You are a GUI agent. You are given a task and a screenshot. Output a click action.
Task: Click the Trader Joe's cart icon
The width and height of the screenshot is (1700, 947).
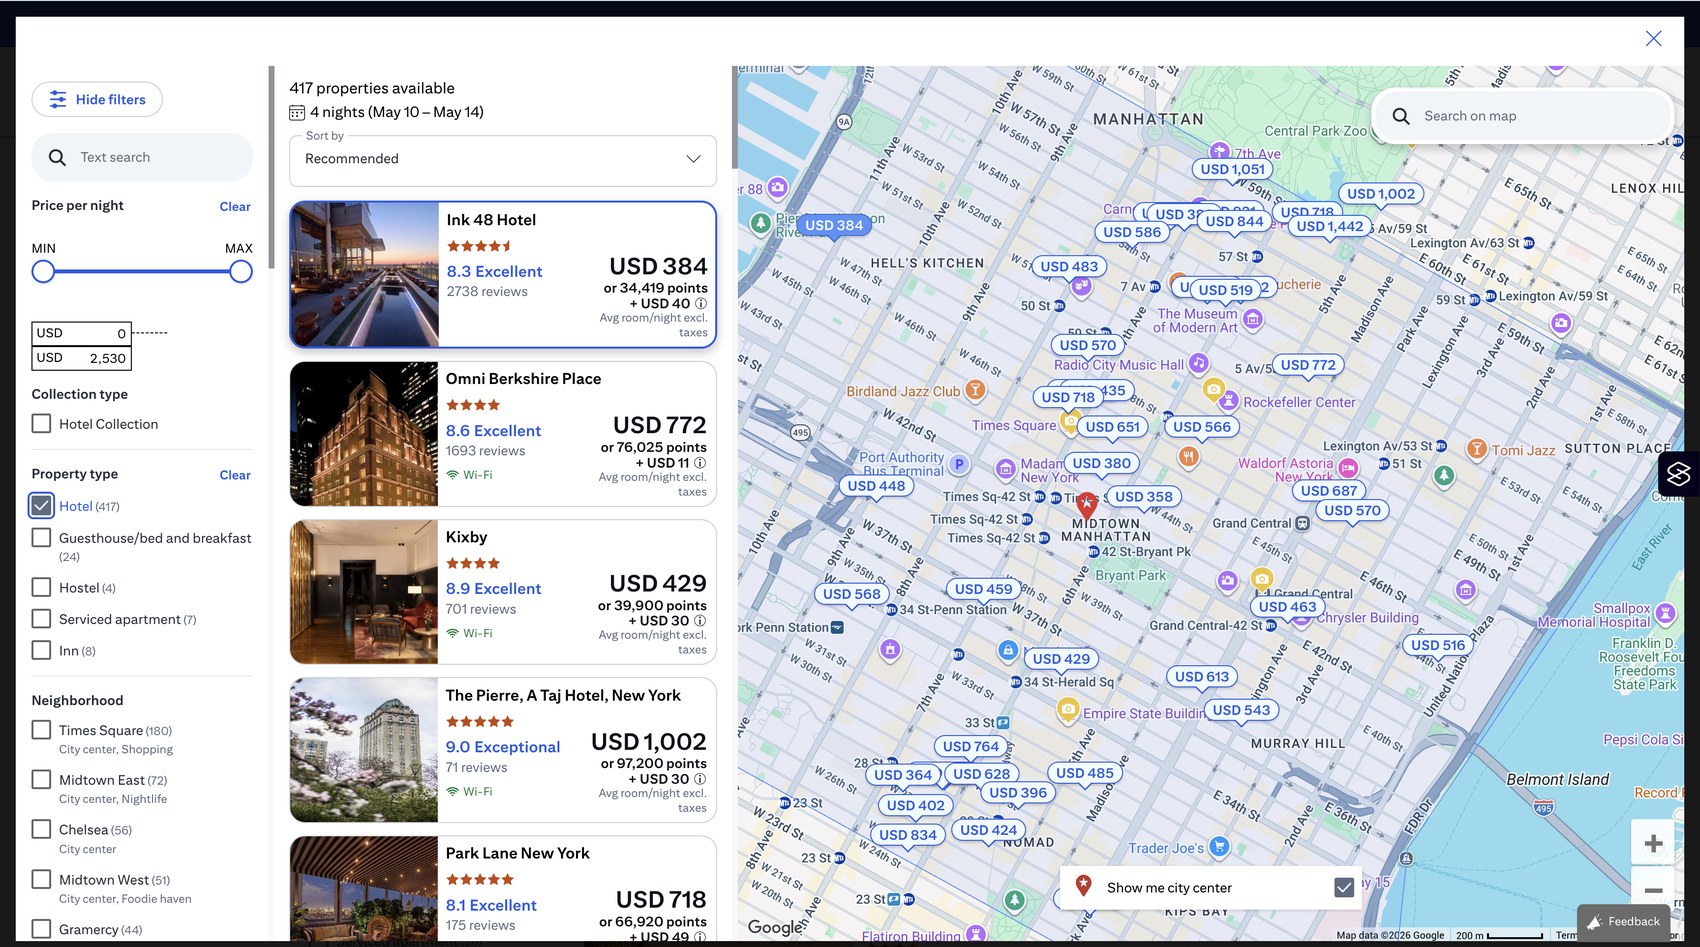coord(1219,847)
